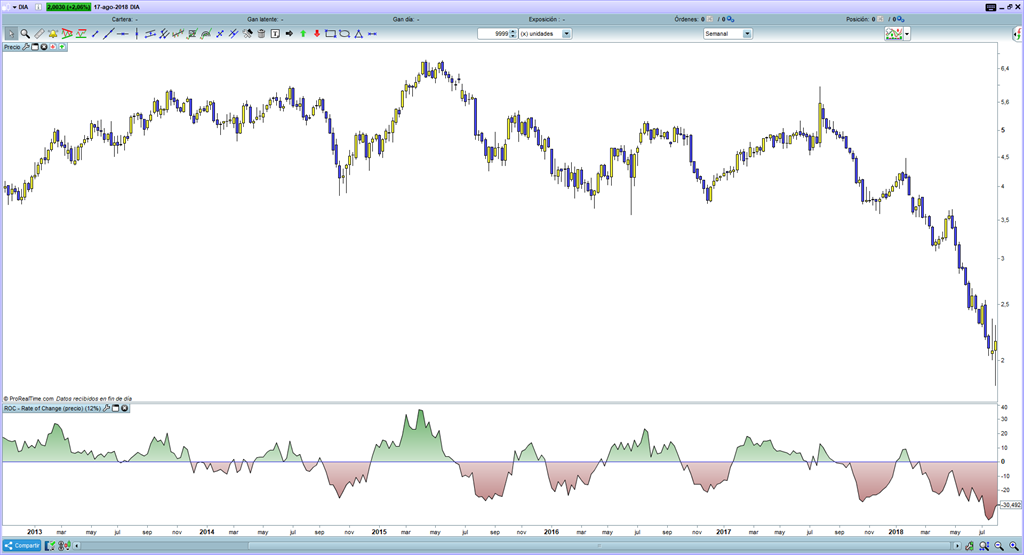1024x555 pixels.
Task: Select the red down arrow tool
Action: click(x=317, y=33)
